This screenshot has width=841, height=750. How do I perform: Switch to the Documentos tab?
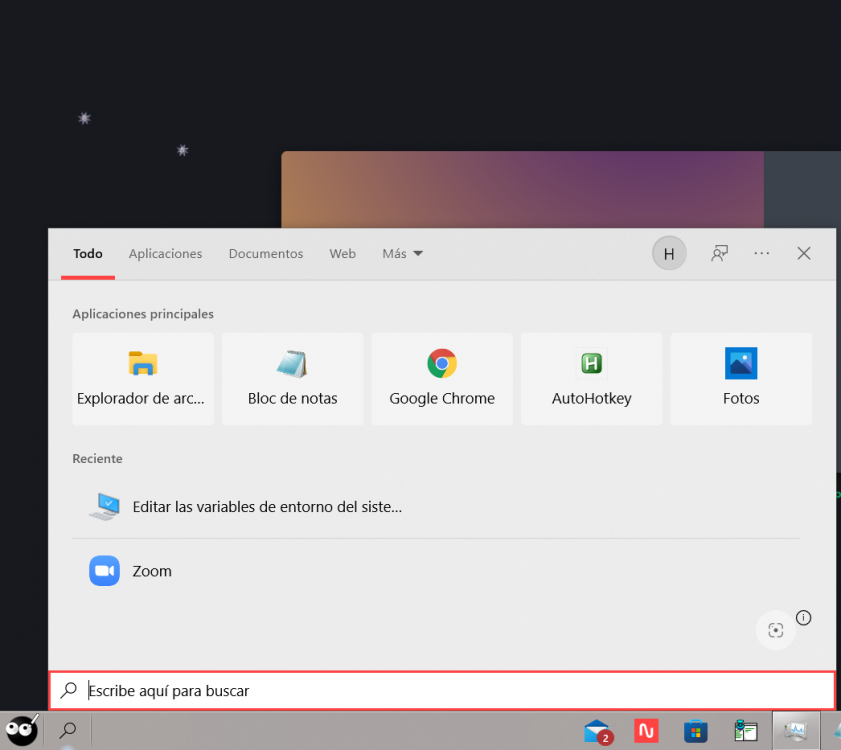click(x=265, y=254)
